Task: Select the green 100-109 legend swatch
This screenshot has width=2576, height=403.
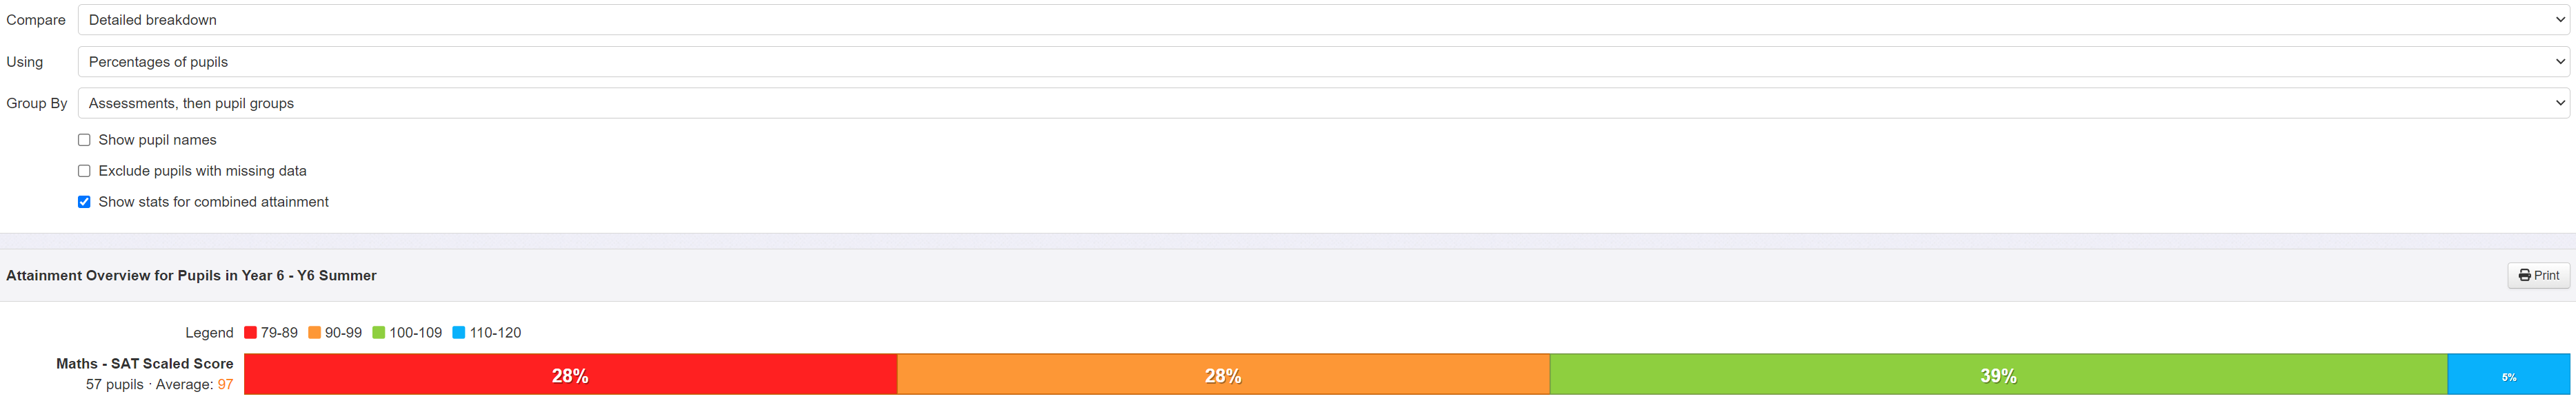Action: click(x=379, y=333)
